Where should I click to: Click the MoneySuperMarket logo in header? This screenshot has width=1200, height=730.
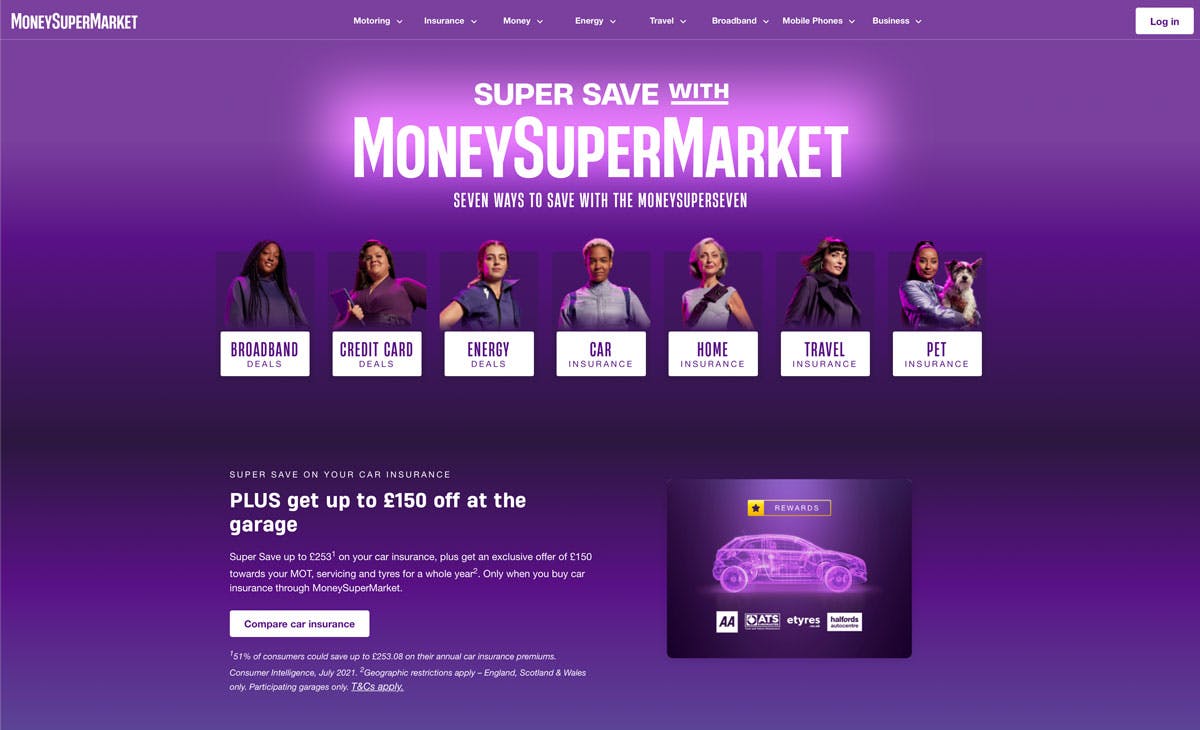(x=74, y=21)
